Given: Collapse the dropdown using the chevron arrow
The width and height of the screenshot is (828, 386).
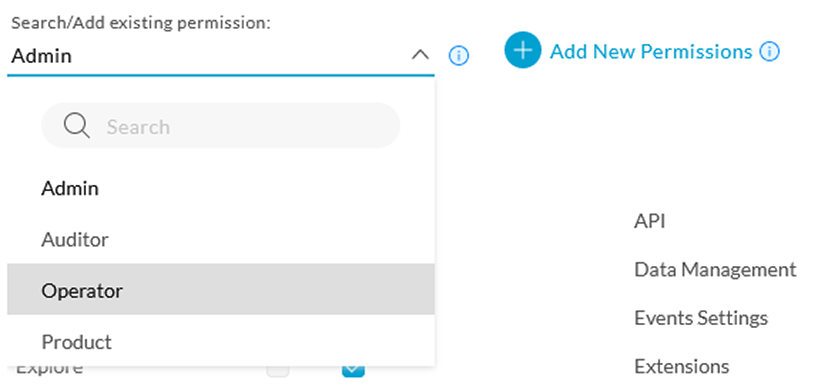Looking at the screenshot, I should [420, 54].
